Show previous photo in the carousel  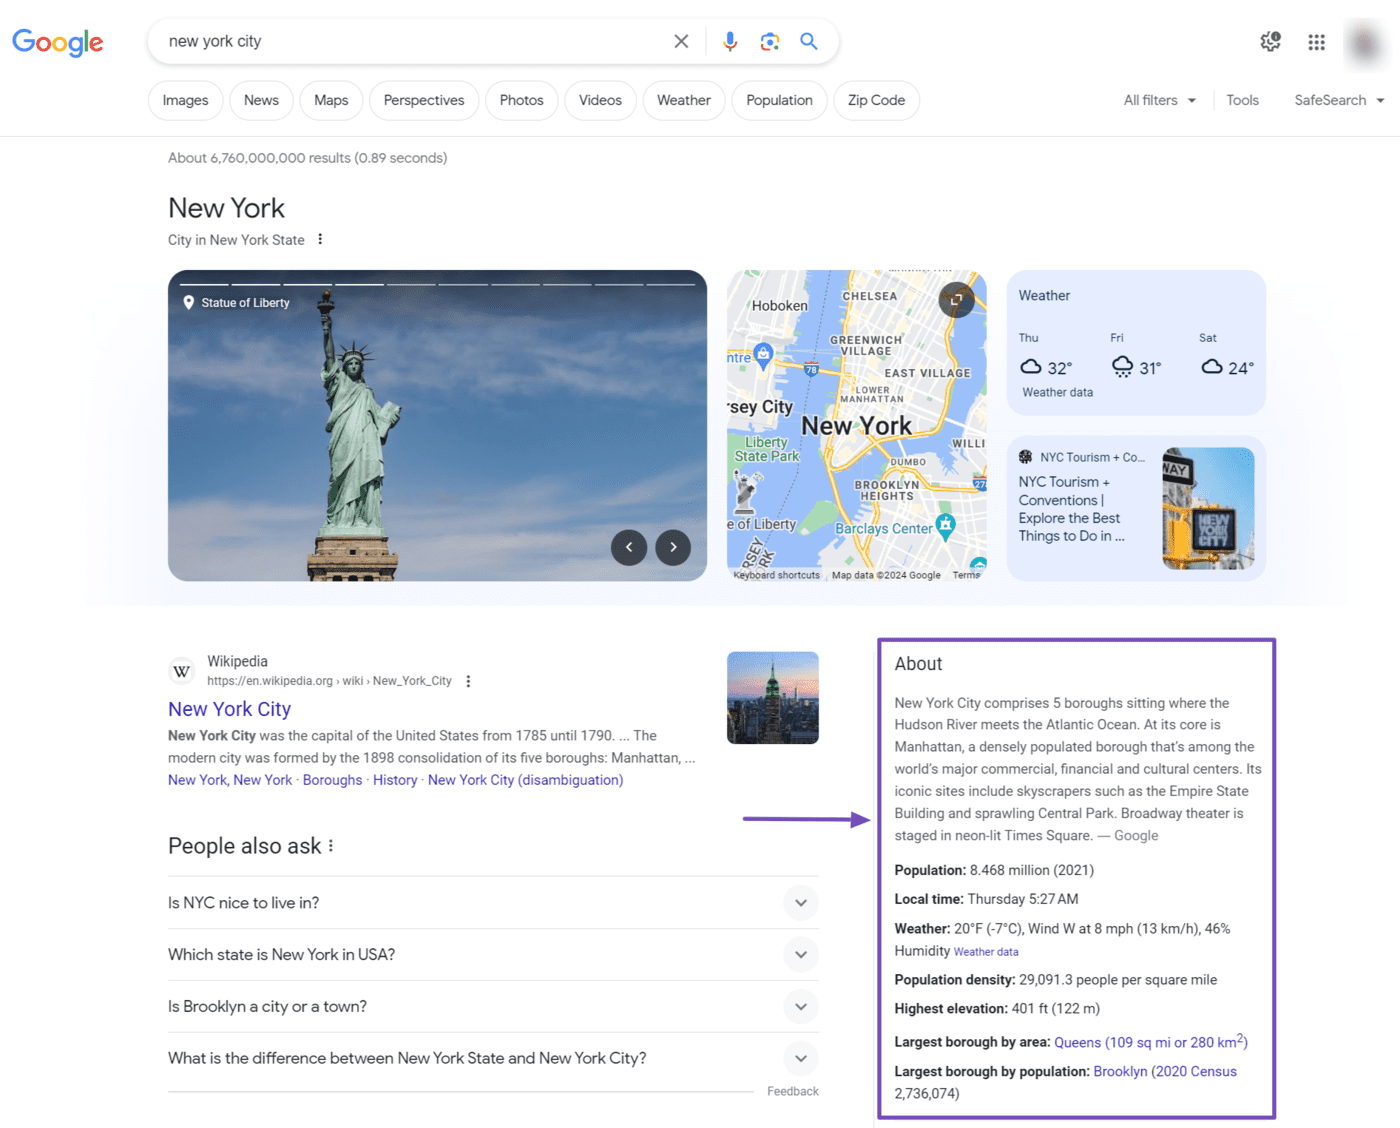[x=629, y=547]
